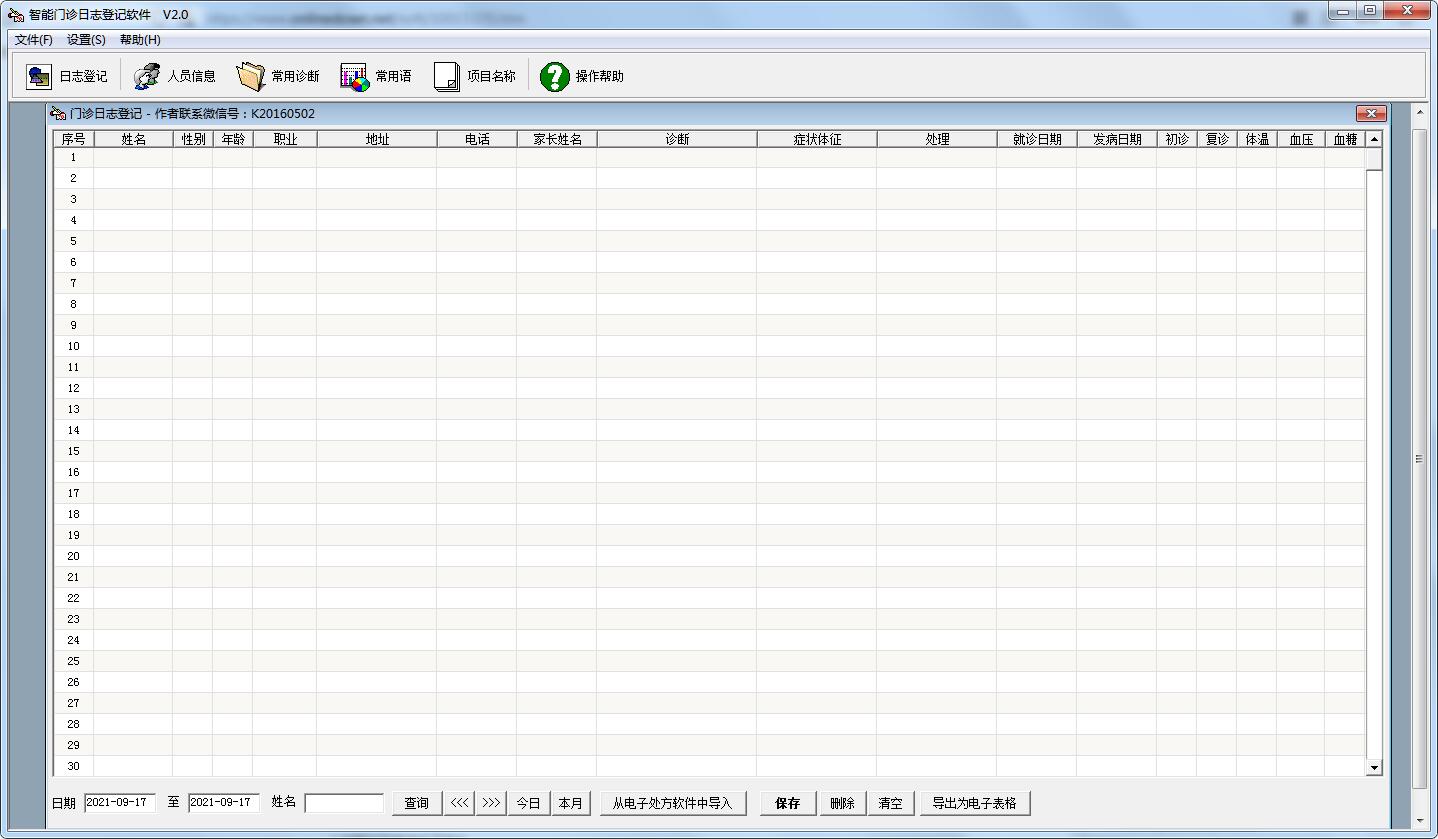Select row number 5

click(74, 241)
